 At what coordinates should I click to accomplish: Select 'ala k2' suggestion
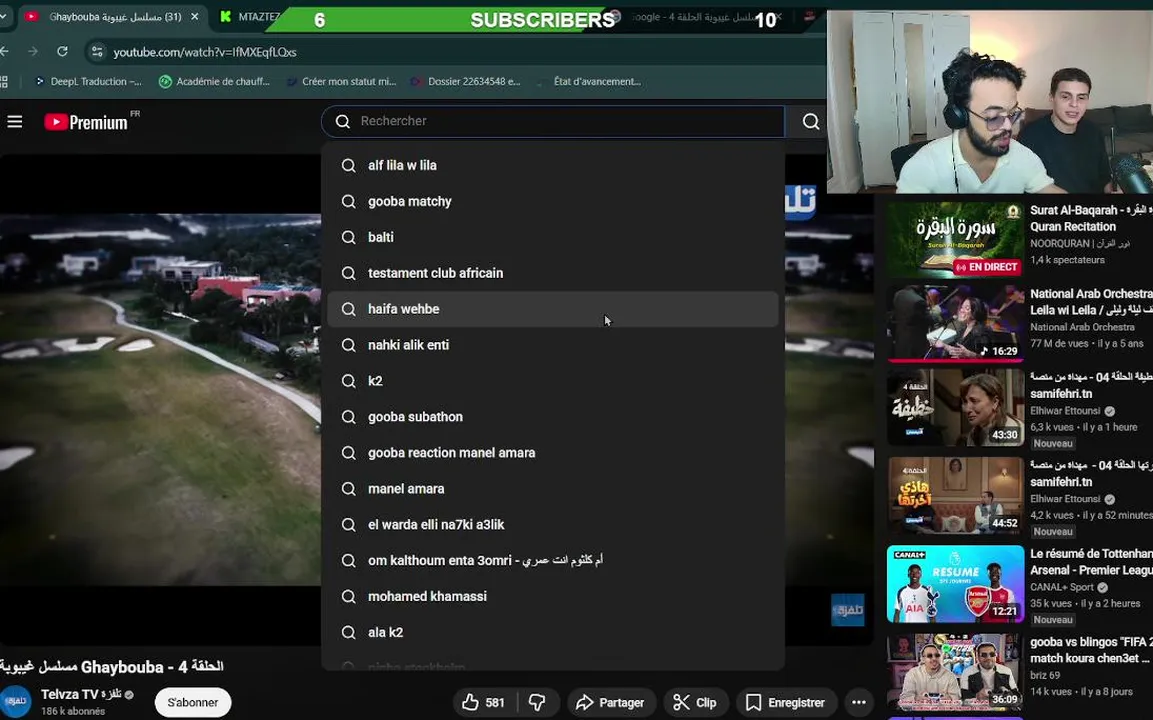pos(553,632)
